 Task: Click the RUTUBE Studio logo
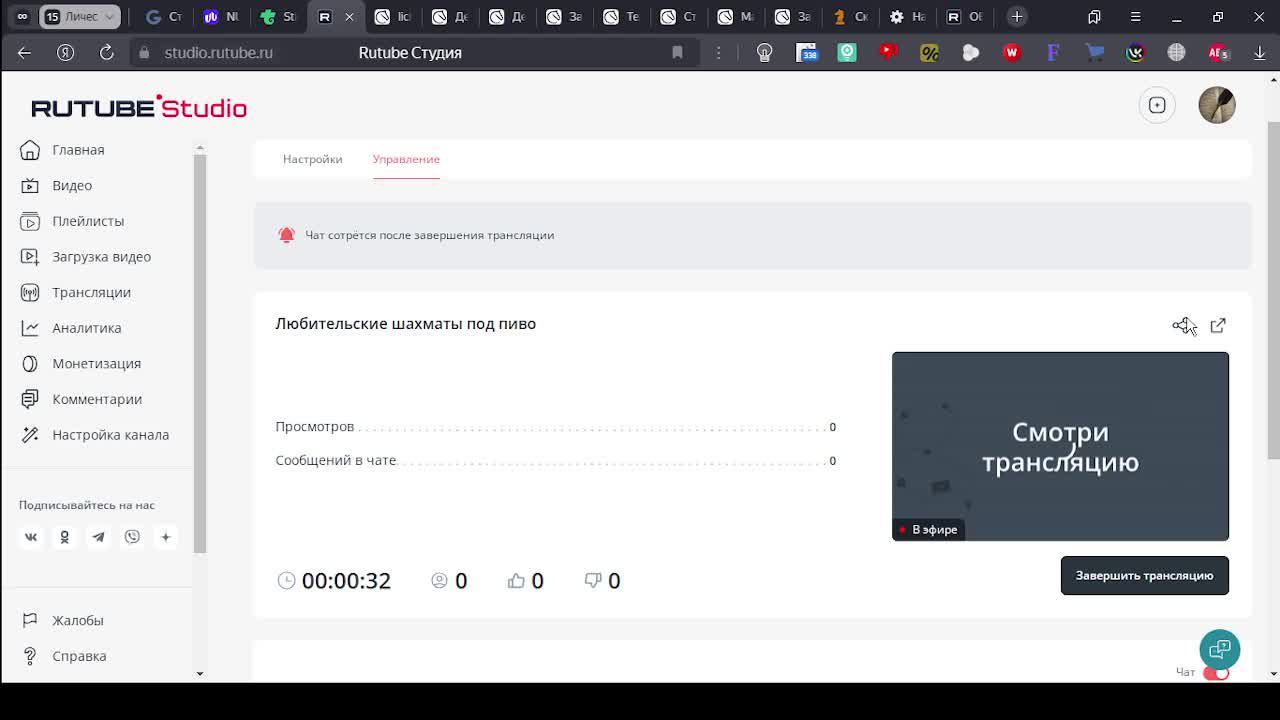pos(139,107)
